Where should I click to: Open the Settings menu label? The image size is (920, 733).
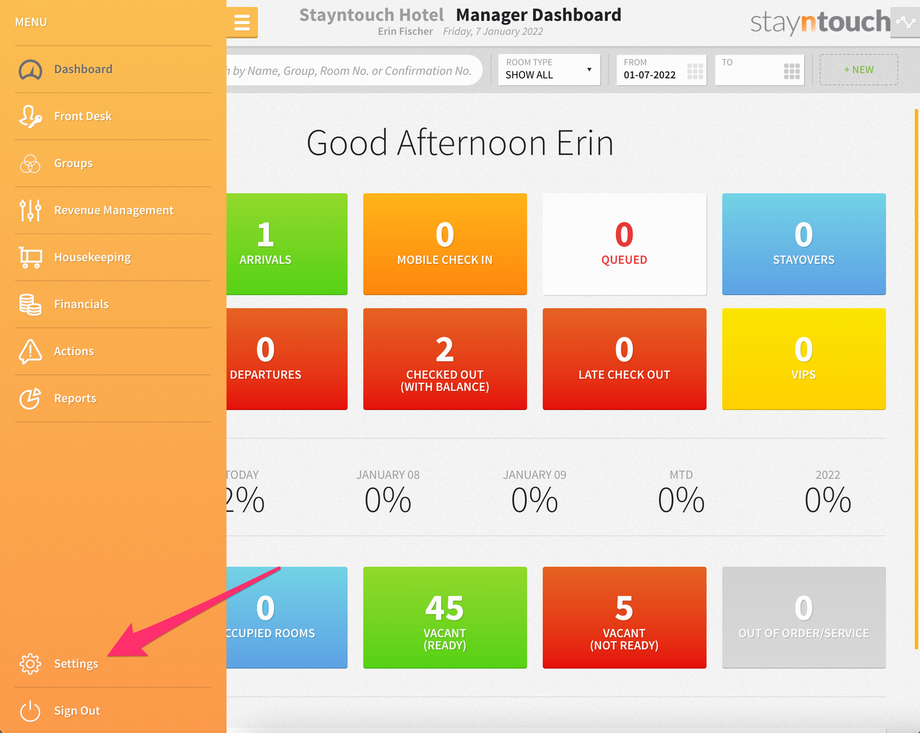point(76,664)
